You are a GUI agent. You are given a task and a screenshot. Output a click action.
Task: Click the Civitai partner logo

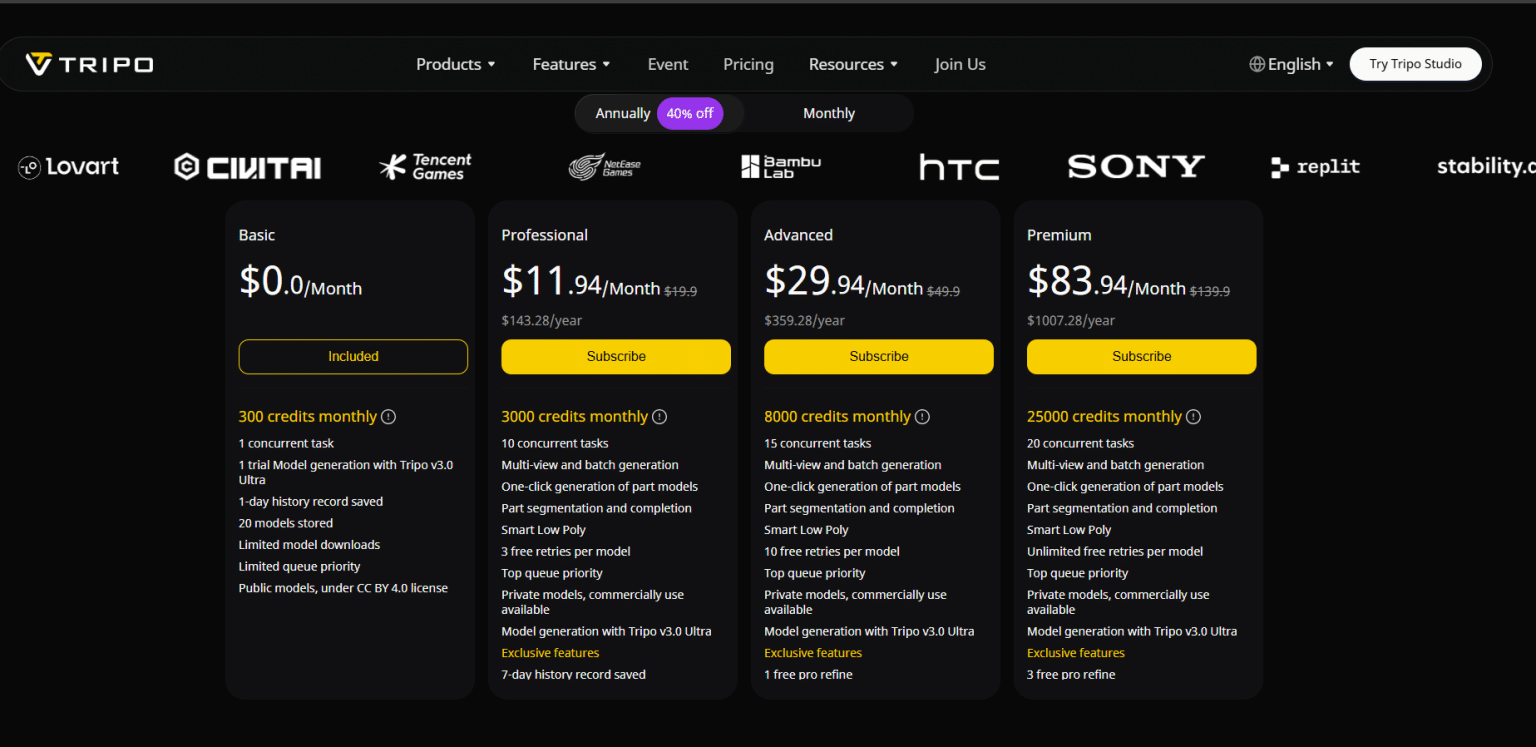click(x=247, y=167)
